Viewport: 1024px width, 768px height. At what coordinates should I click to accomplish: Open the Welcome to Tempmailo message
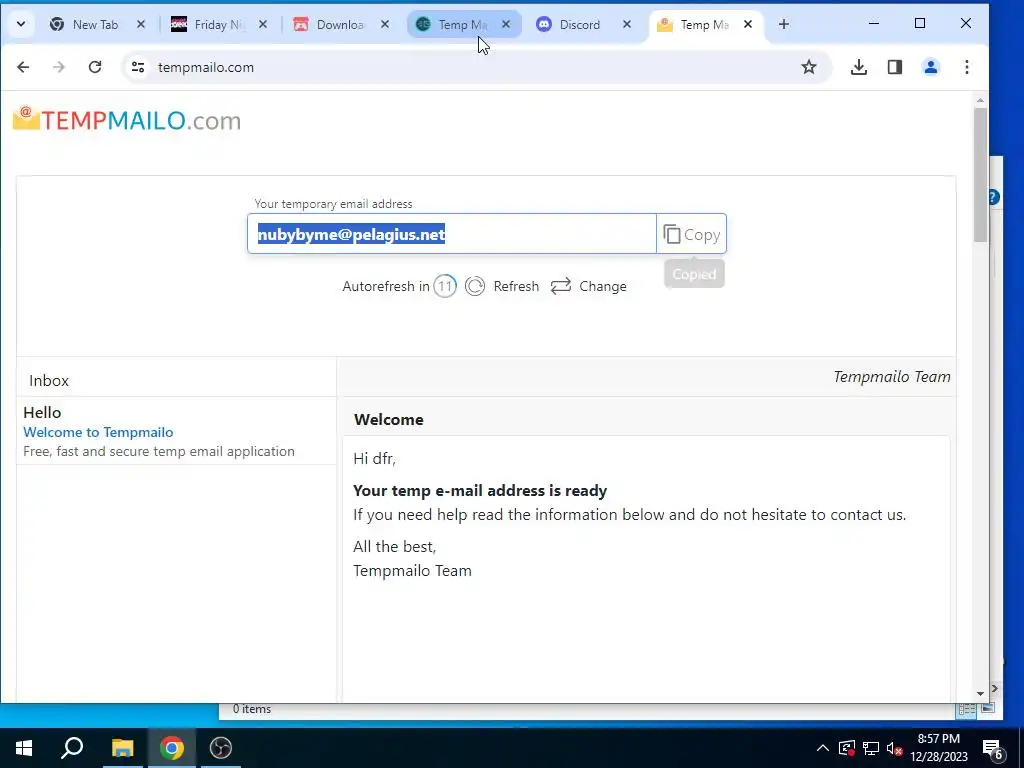click(x=98, y=432)
